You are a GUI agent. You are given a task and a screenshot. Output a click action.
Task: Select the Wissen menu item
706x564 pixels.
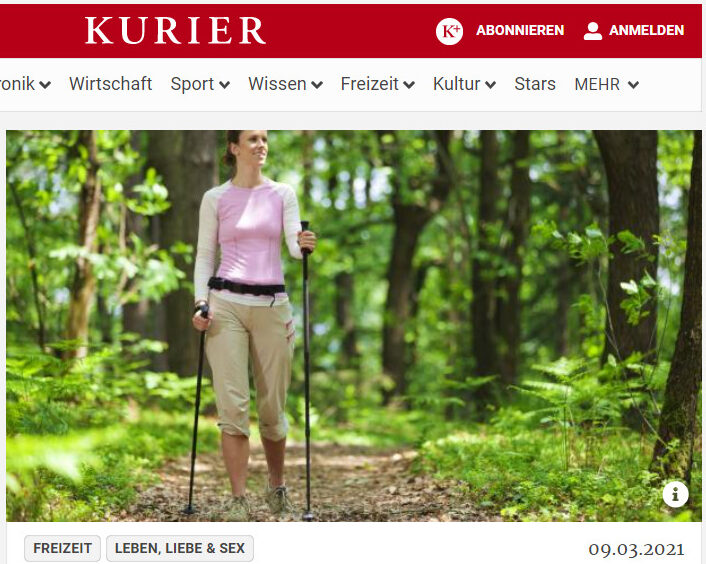tap(277, 84)
